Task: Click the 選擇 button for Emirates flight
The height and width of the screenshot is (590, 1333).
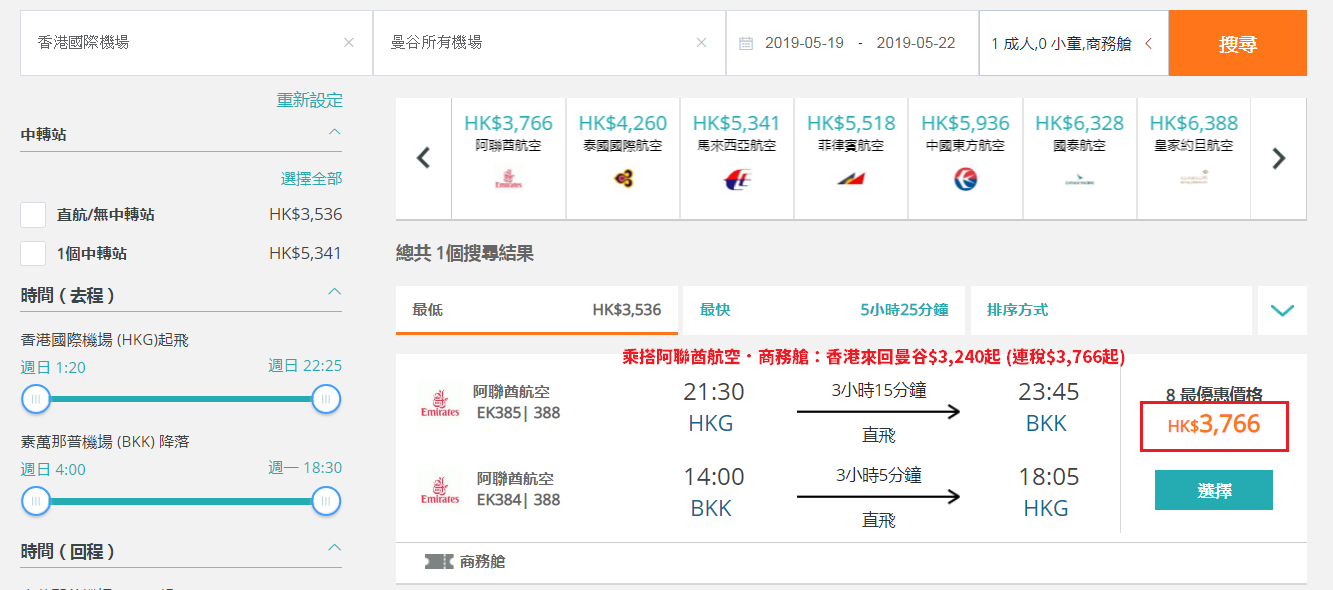Action: 1214,490
